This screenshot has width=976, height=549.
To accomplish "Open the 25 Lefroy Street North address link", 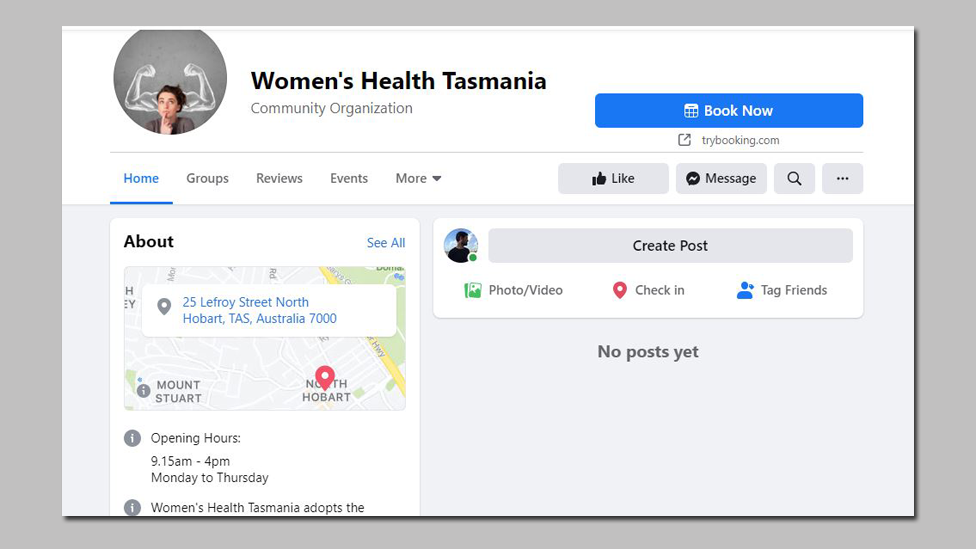I will 260,310.
